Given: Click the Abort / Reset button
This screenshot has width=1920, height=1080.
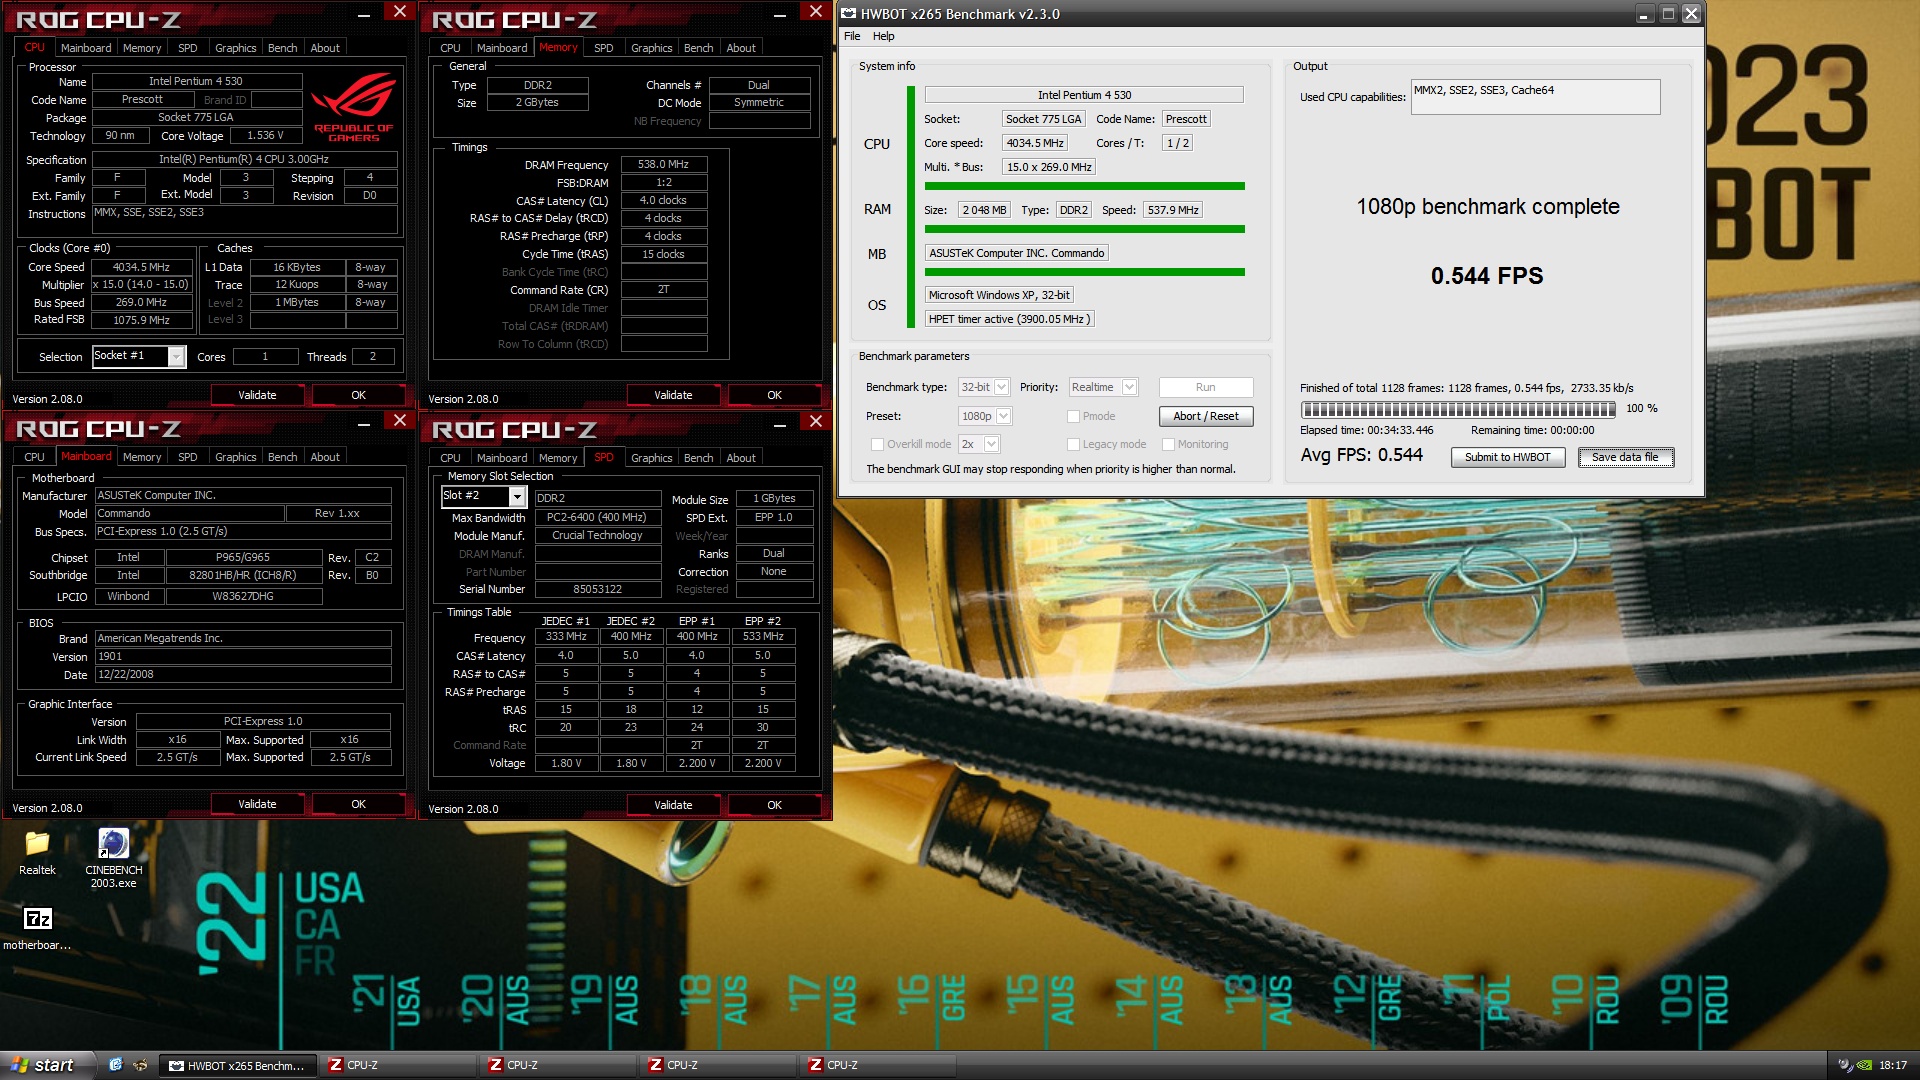Looking at the screenshot, I should pyautogui.click(x=1205, y=416).
